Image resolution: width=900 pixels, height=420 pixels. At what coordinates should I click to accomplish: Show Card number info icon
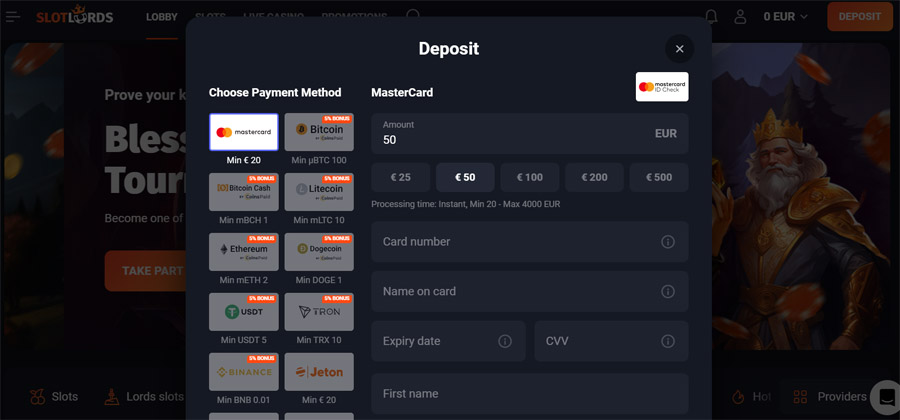pos(668,242)
